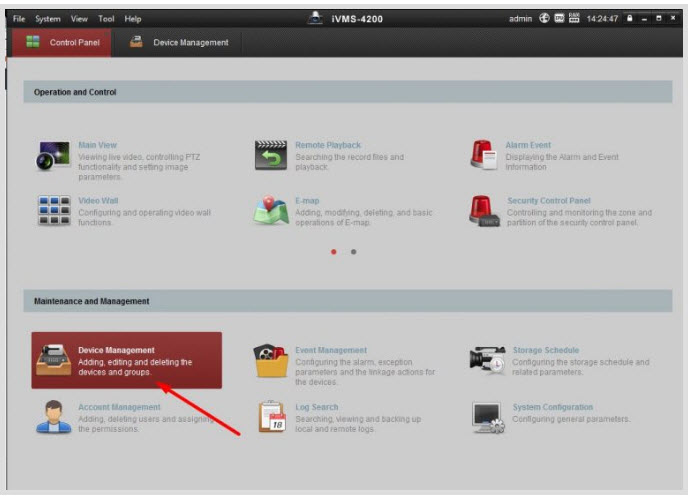The width and height of the screenshot is (698, 503).
Task: Open the Tool menu
Action: coord(106,19)
